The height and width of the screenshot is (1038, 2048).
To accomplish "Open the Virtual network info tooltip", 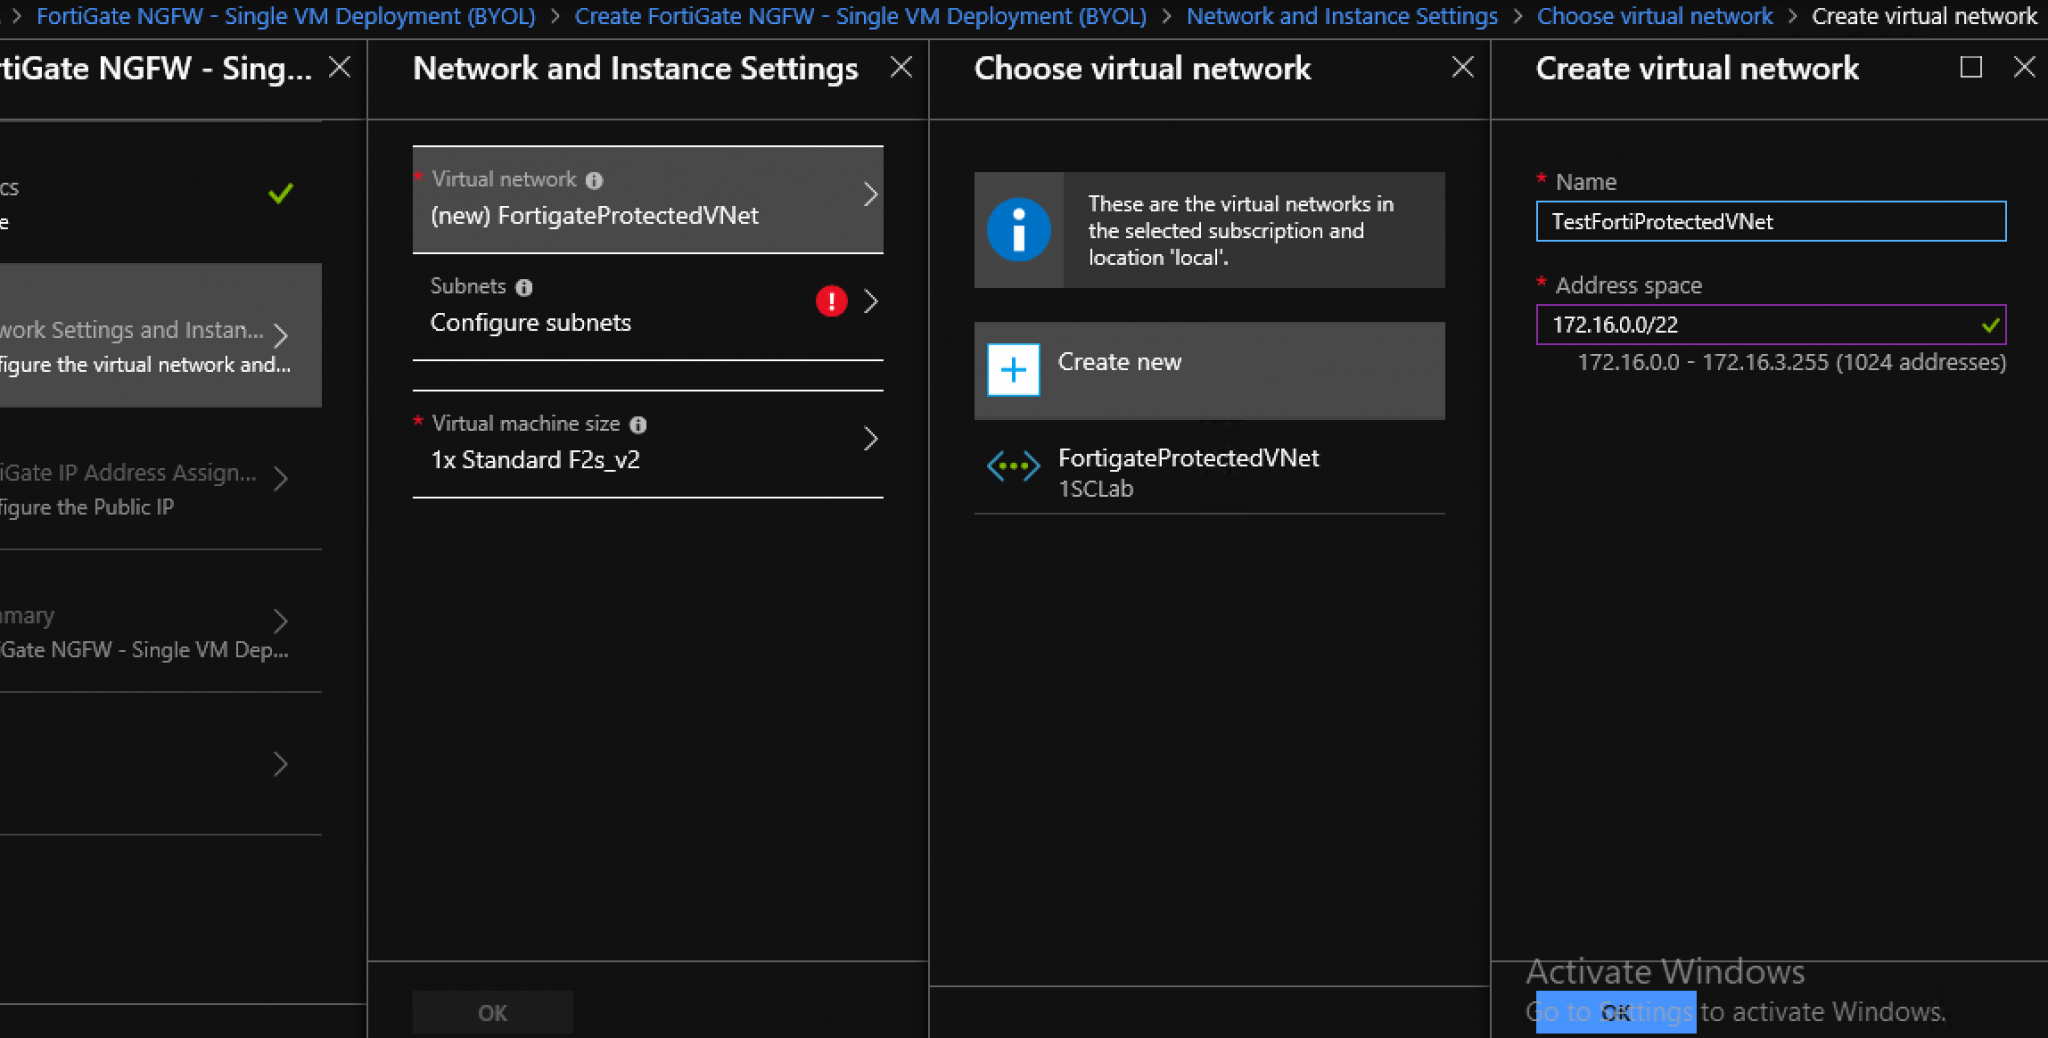I will [594, 179].
